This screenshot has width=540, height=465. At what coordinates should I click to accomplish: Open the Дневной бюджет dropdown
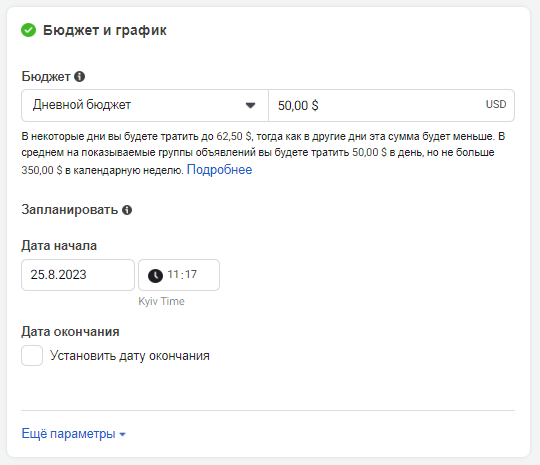click(x=145, y=105)
